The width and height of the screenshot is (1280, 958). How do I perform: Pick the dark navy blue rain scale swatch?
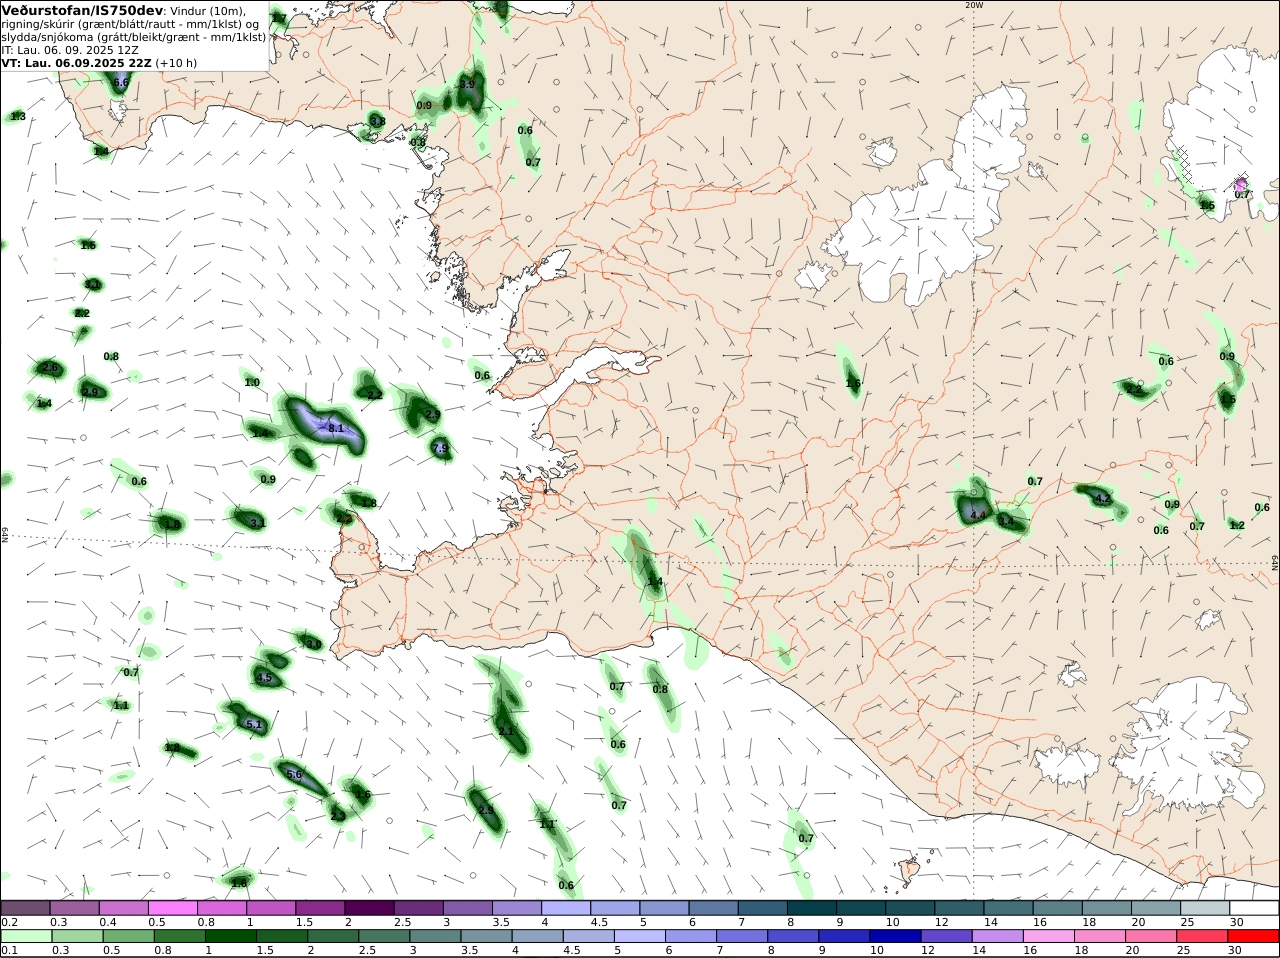pyautogui.click(x=893, y=936)
